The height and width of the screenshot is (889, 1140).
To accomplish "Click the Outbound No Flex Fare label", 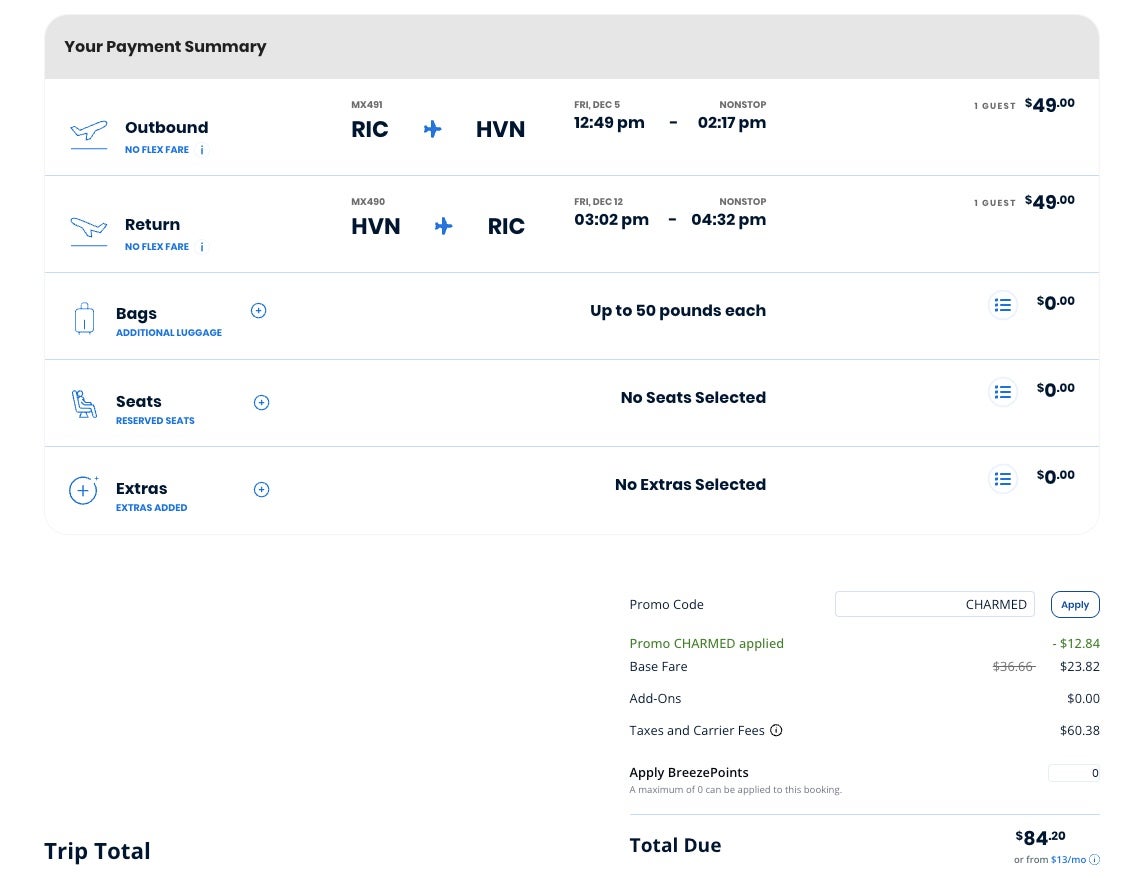I will pos(157,150).
